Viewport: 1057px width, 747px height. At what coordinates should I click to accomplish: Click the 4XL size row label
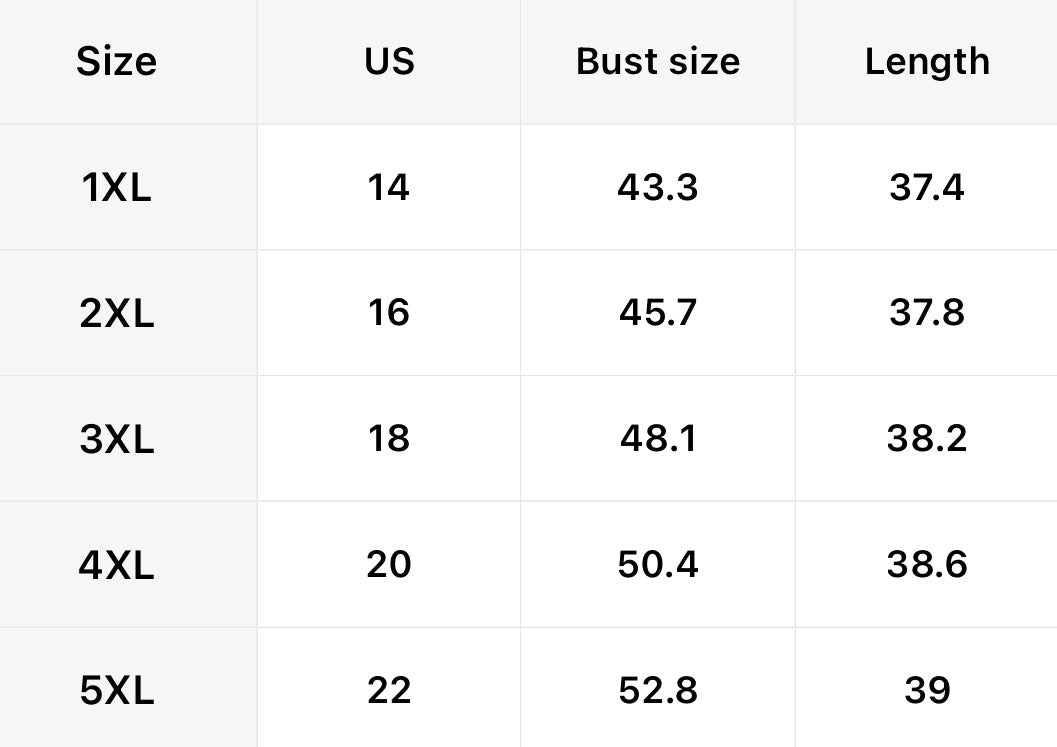(117, 565)
